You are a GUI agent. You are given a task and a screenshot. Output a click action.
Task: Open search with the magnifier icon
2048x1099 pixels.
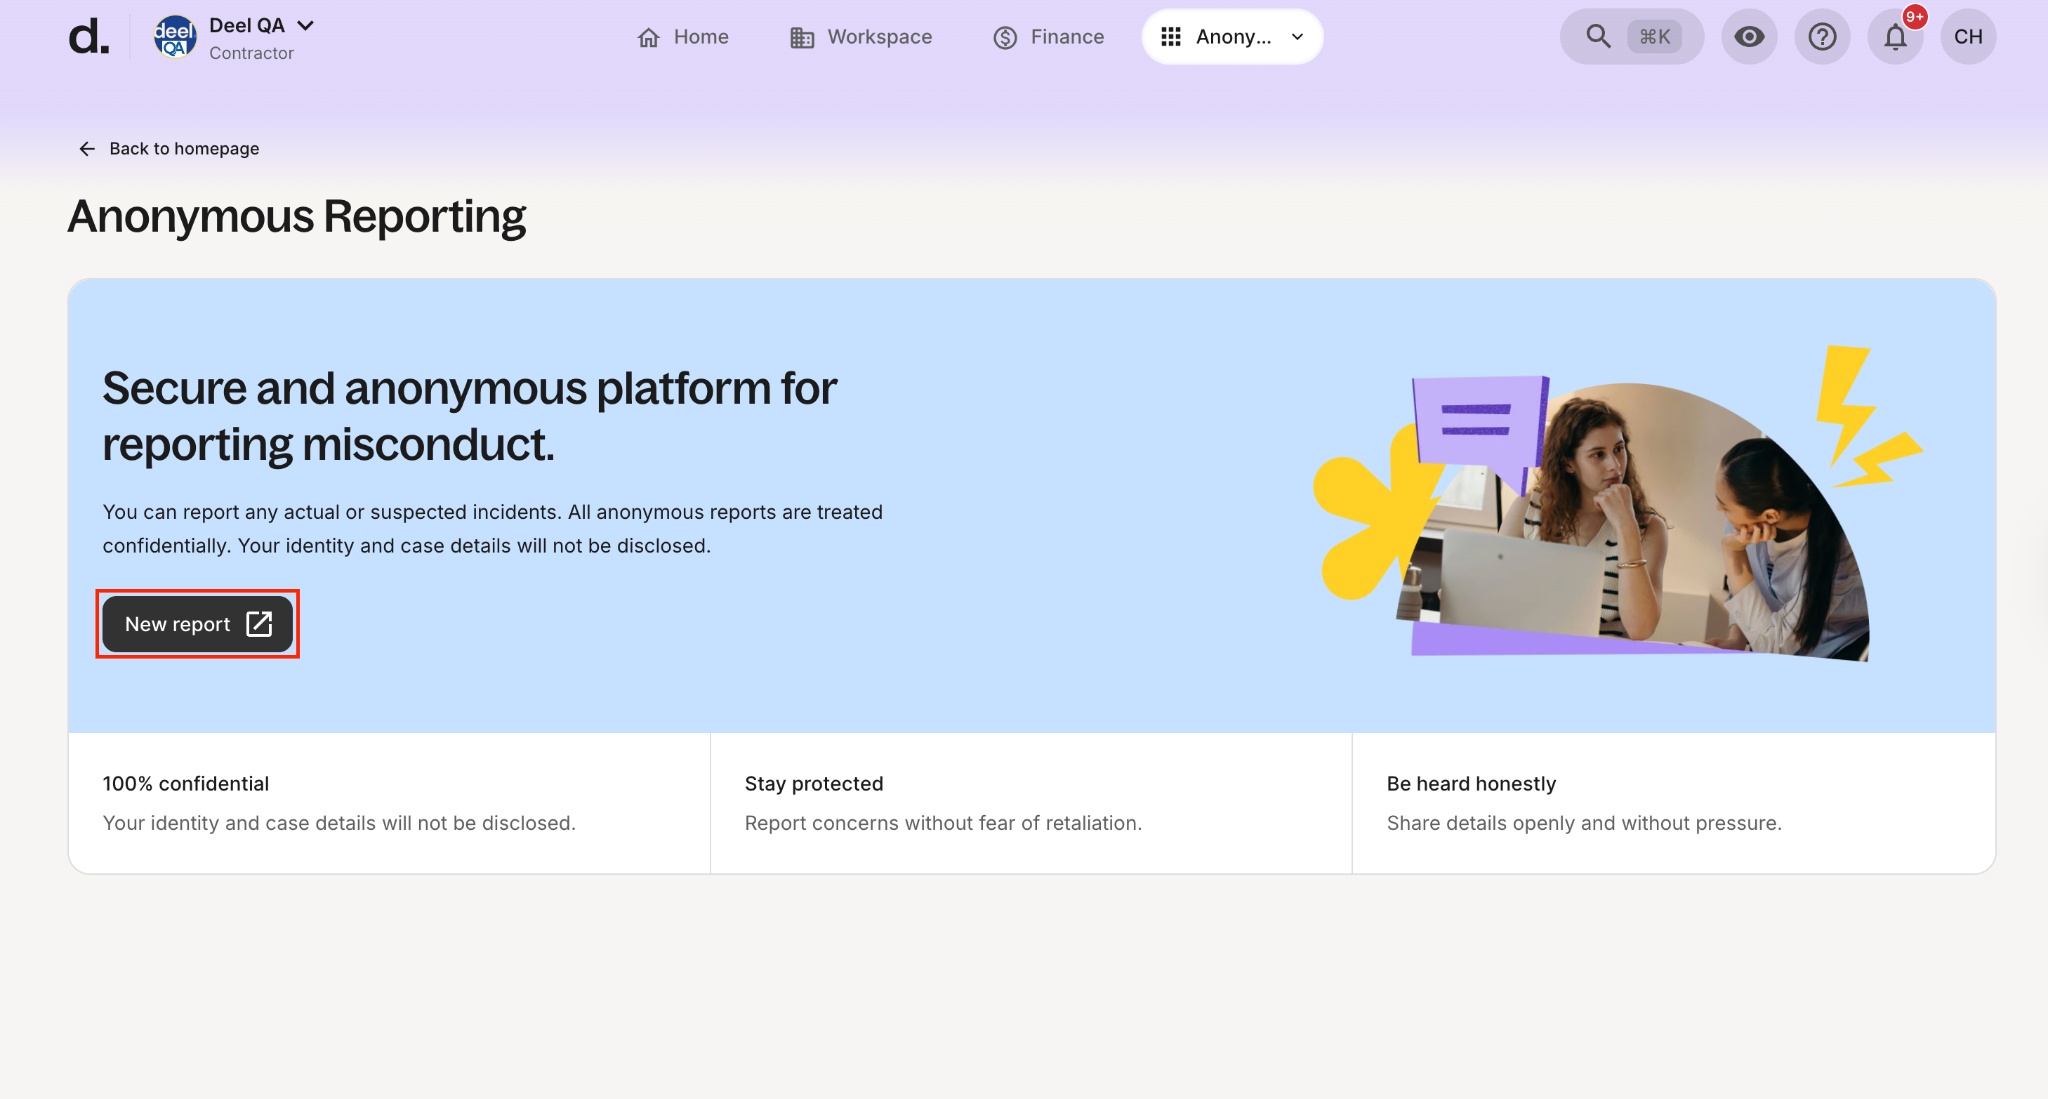click(x=1598, y=37)
